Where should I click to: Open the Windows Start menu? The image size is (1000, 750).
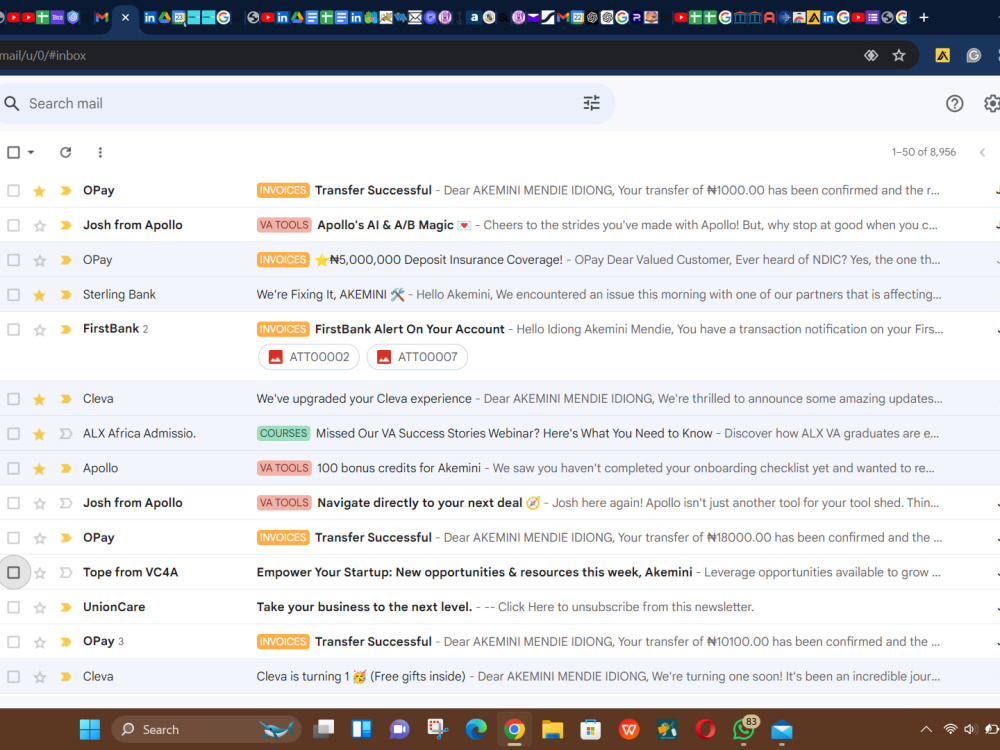point(89,730)
